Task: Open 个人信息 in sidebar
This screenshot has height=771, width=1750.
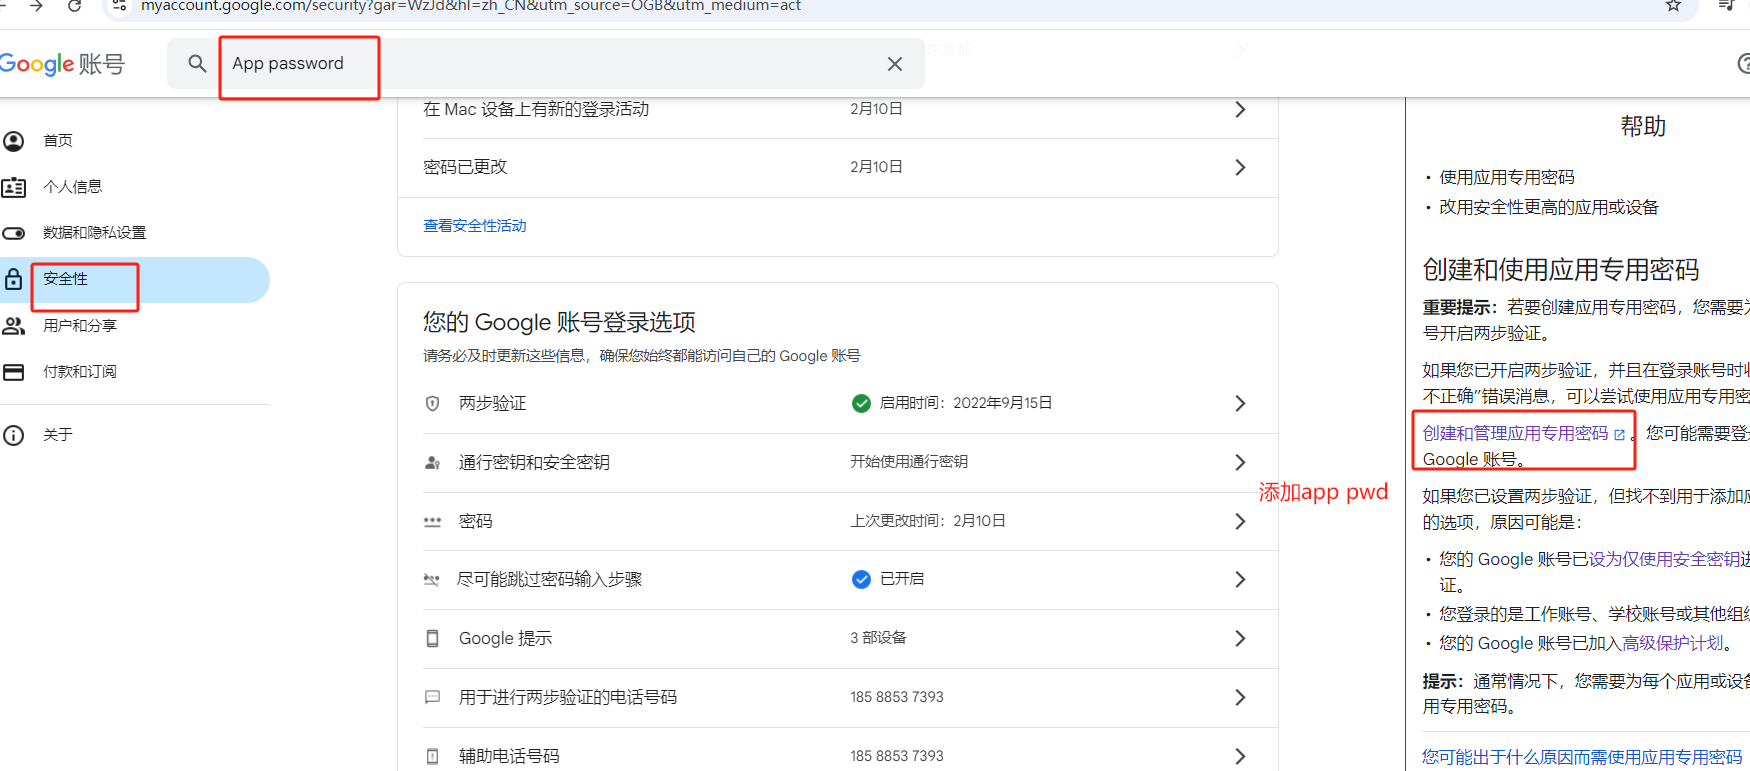Action: click(x=72, y=187)
